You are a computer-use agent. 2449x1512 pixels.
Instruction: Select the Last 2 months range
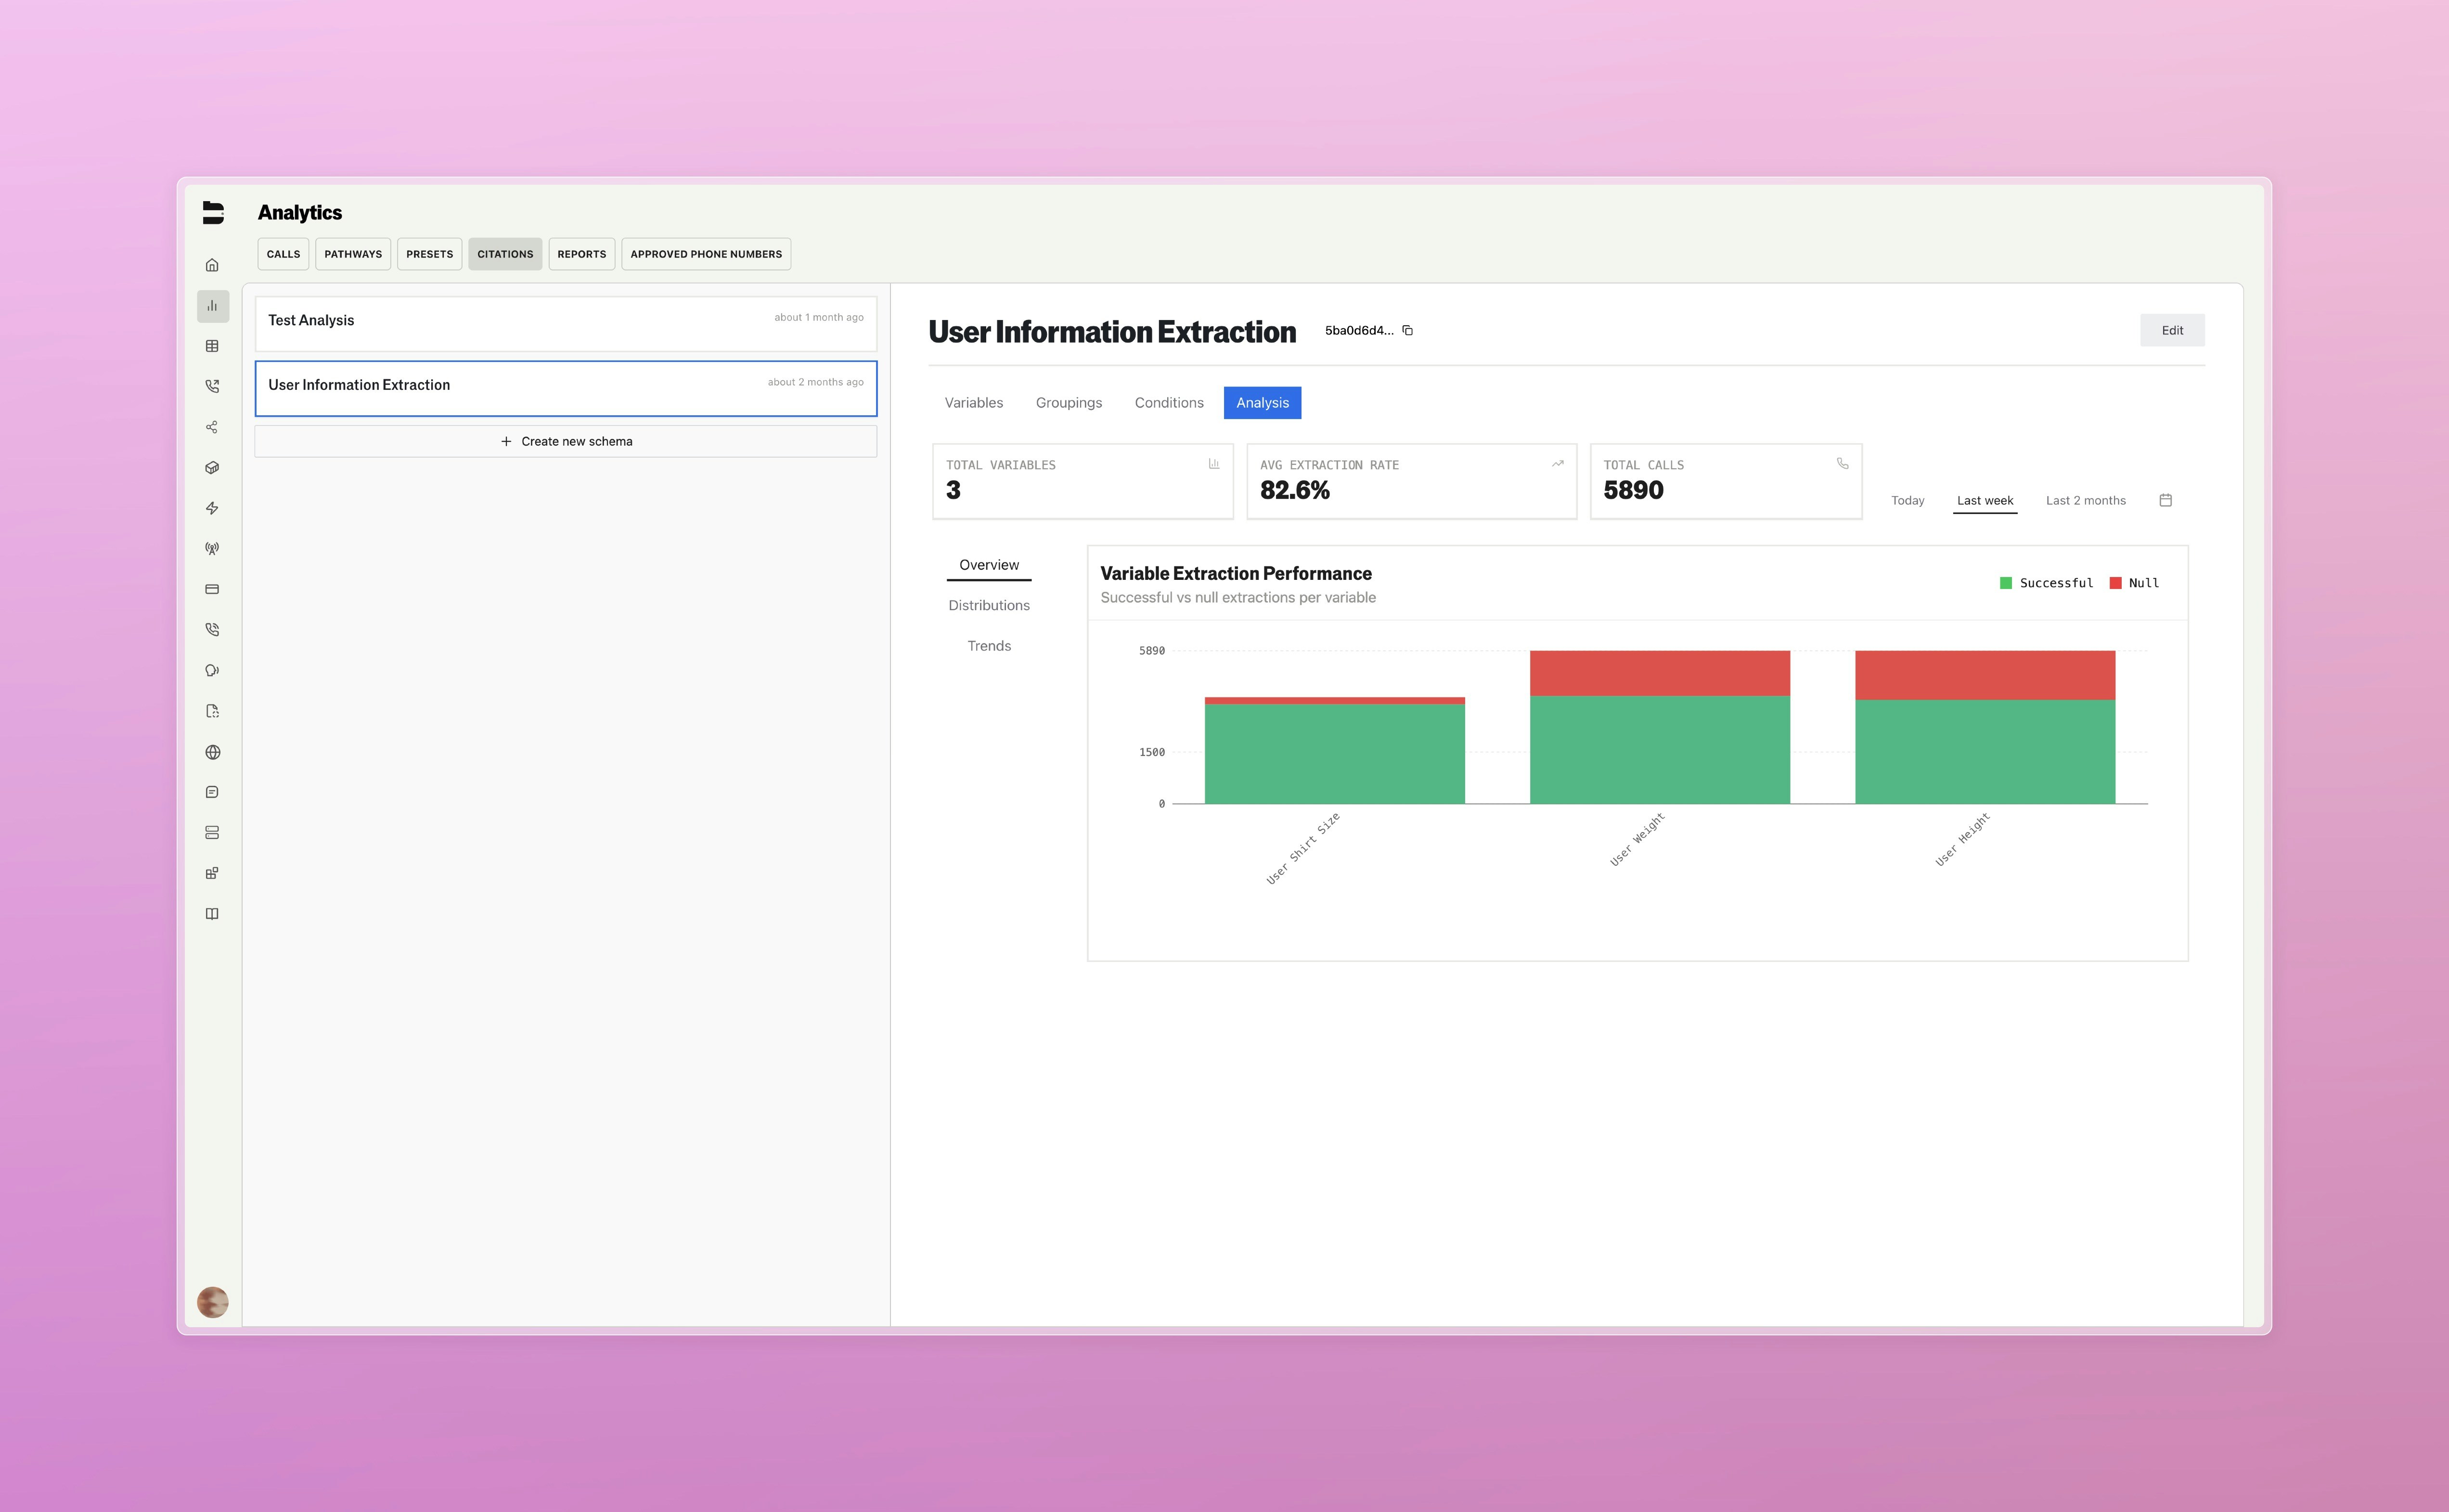[x=2085, y=500]
